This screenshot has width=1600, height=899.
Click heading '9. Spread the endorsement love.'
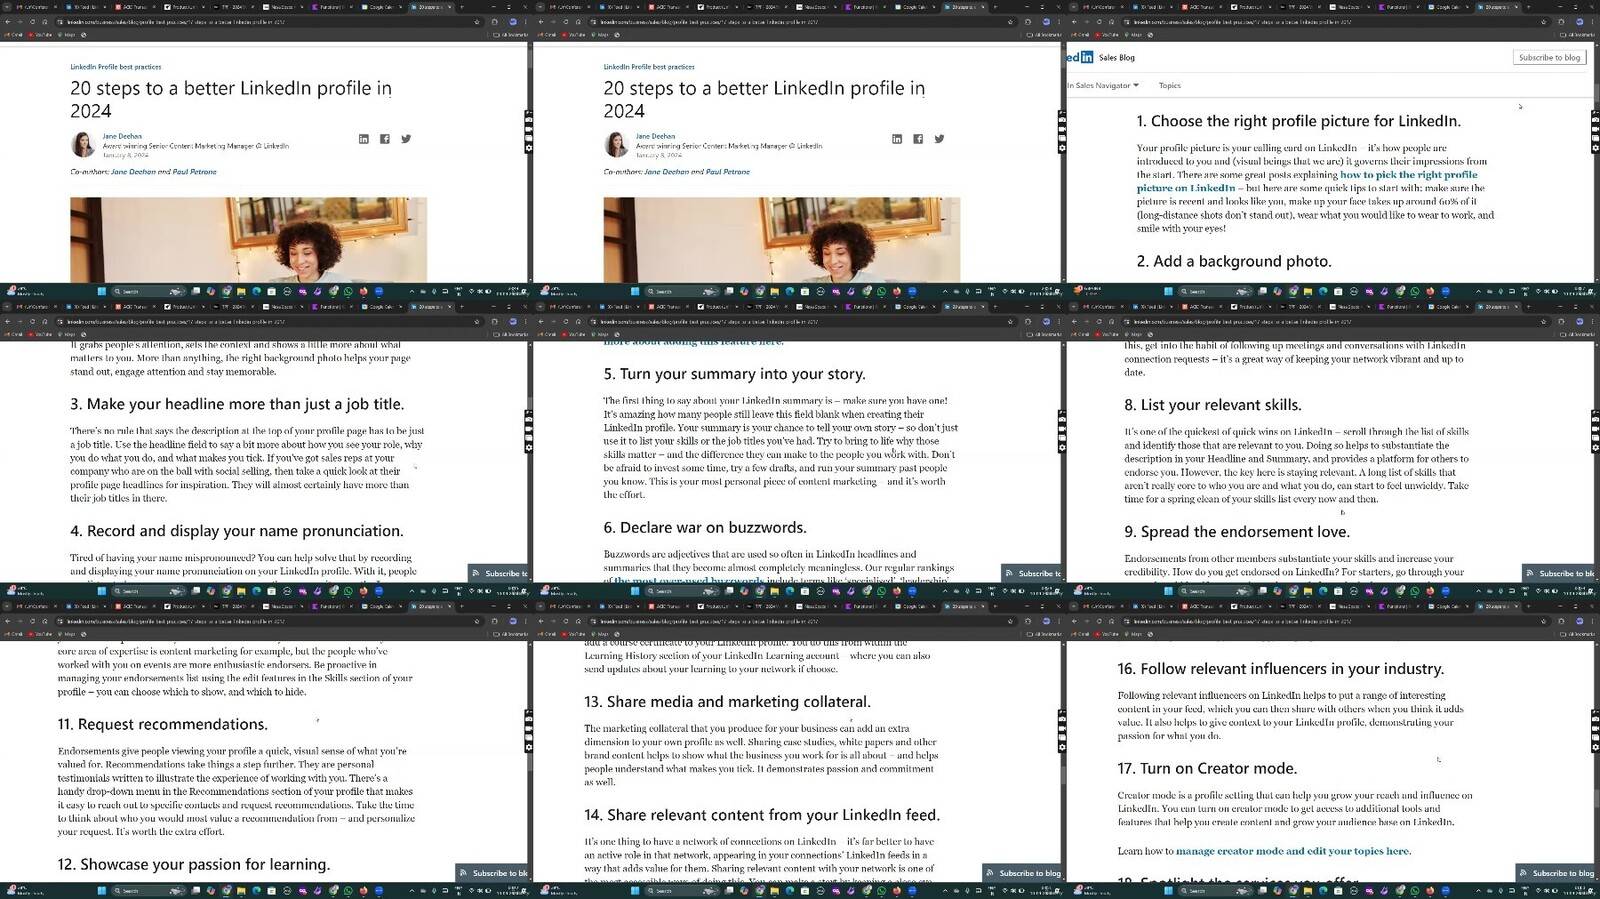coord(1236,532)
